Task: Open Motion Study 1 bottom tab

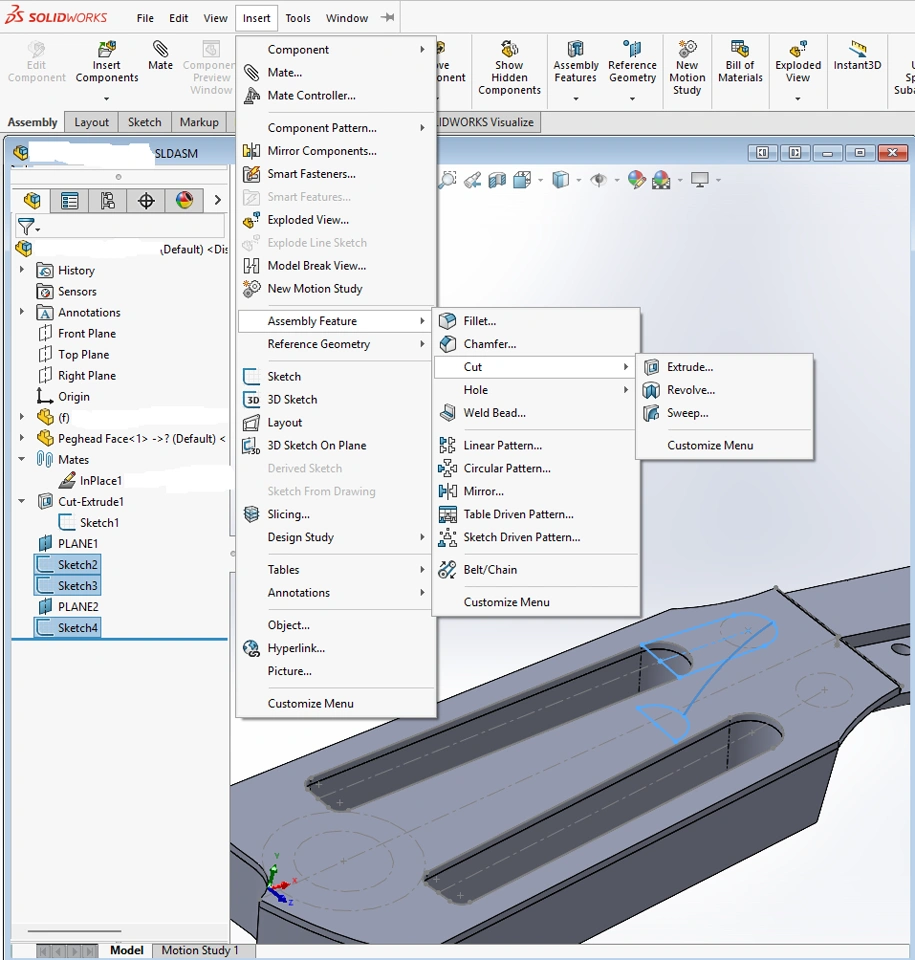Action: [200, 950]
